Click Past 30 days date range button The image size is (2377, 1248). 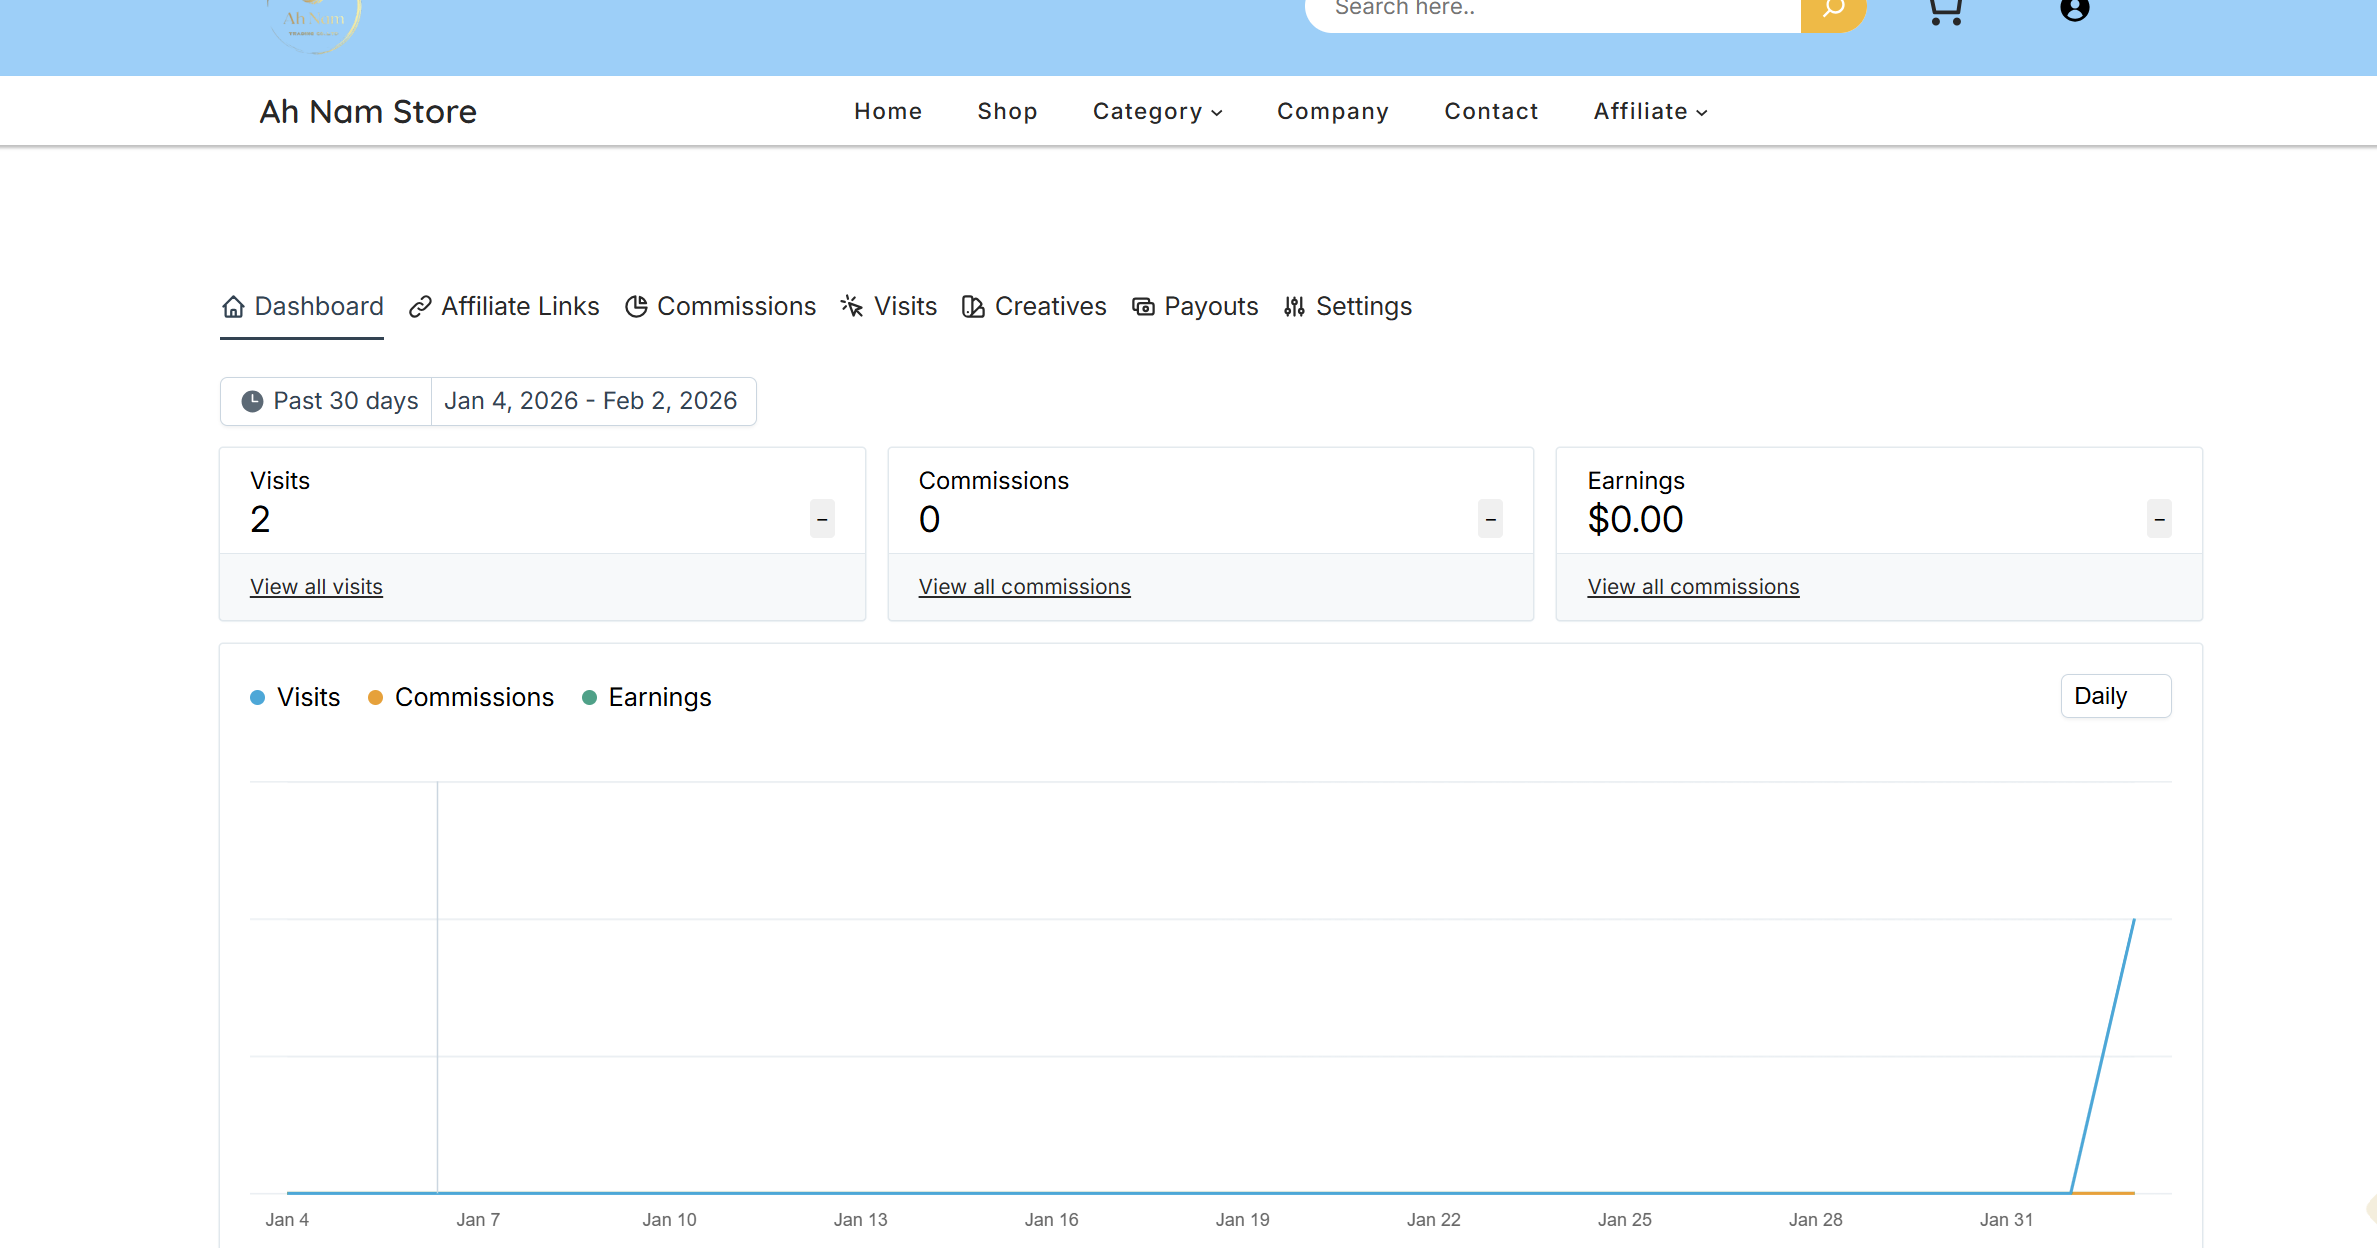(x=328, y=401)
